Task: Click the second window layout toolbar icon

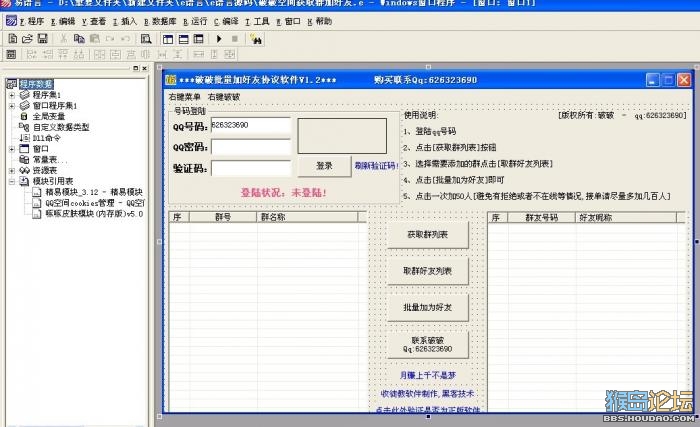Action: click(x=183, y=39)
